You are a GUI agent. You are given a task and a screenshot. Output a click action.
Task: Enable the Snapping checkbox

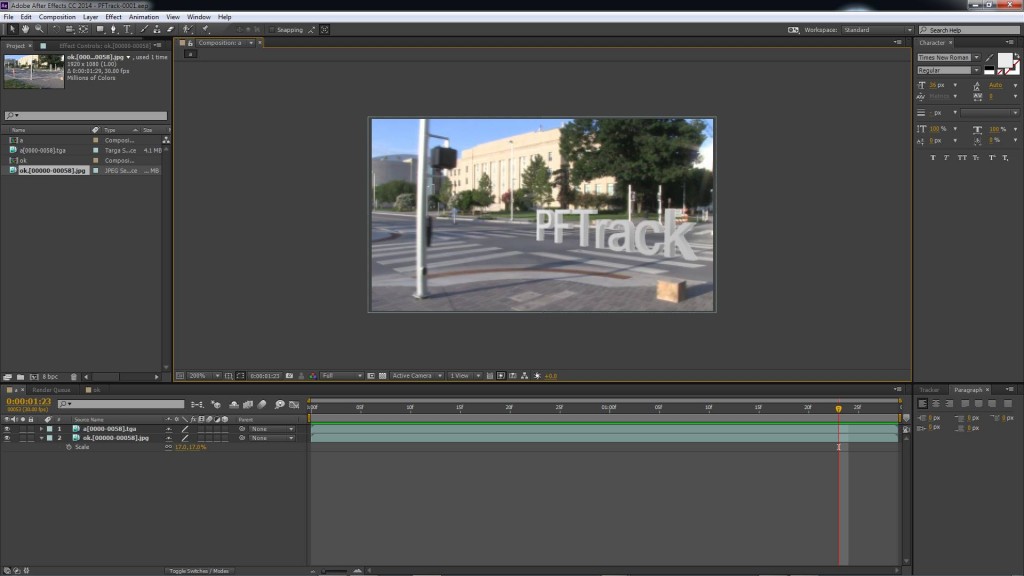[272, 30]
